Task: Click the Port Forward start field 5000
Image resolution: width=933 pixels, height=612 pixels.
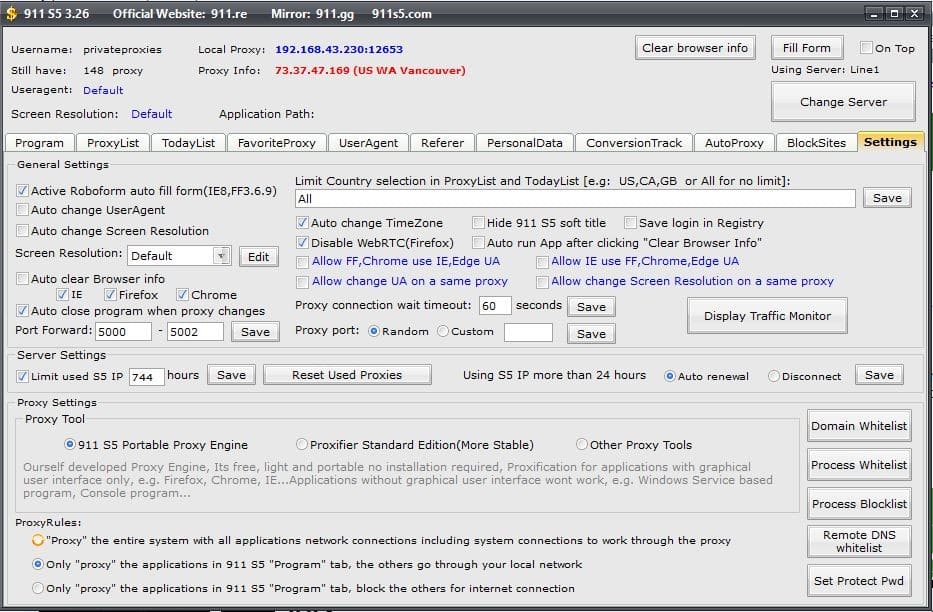Action: coord(124,332)
